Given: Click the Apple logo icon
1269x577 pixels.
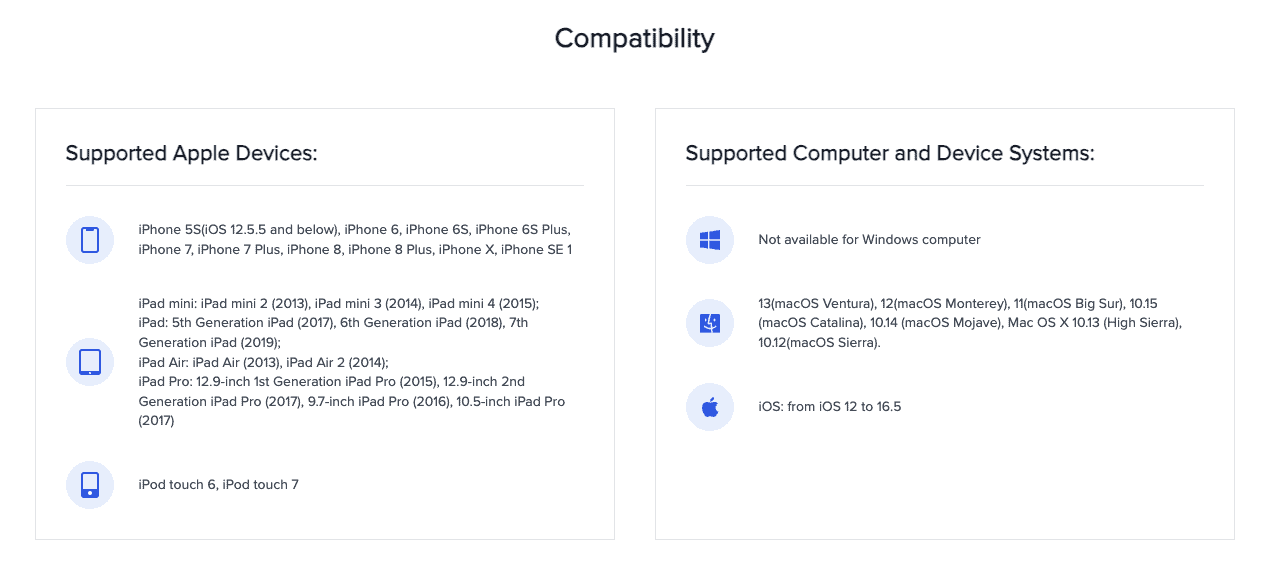Looking at the screenshot, I should [710, 407].
